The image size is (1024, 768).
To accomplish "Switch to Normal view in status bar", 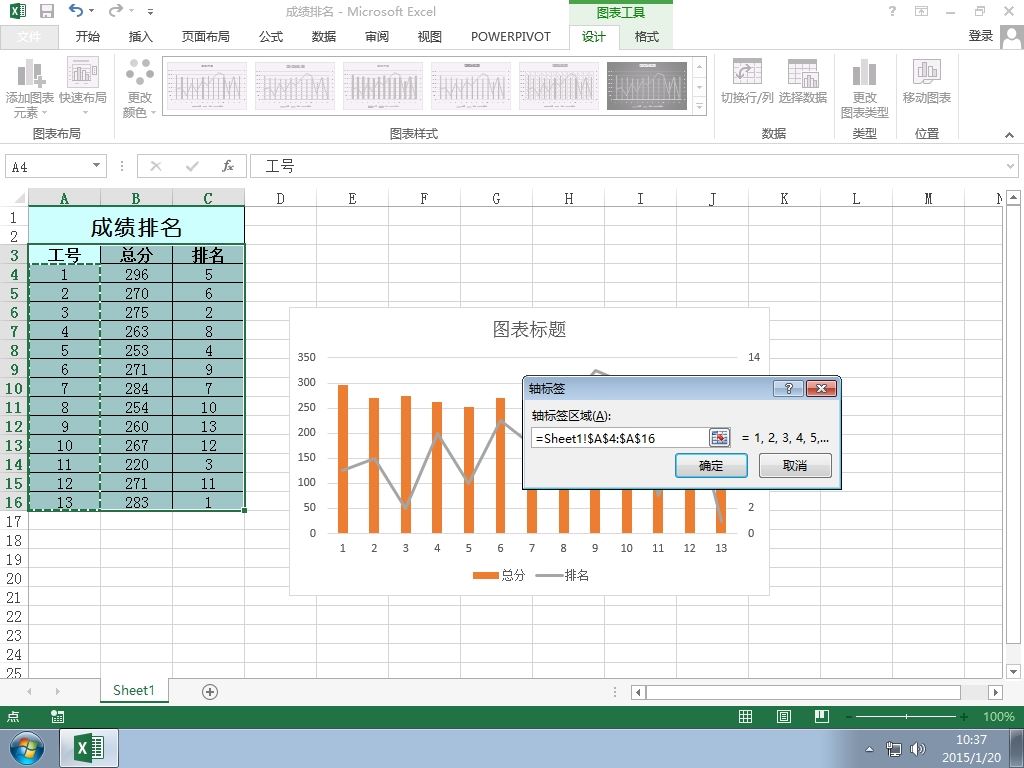I will click(x=745, y=717).
